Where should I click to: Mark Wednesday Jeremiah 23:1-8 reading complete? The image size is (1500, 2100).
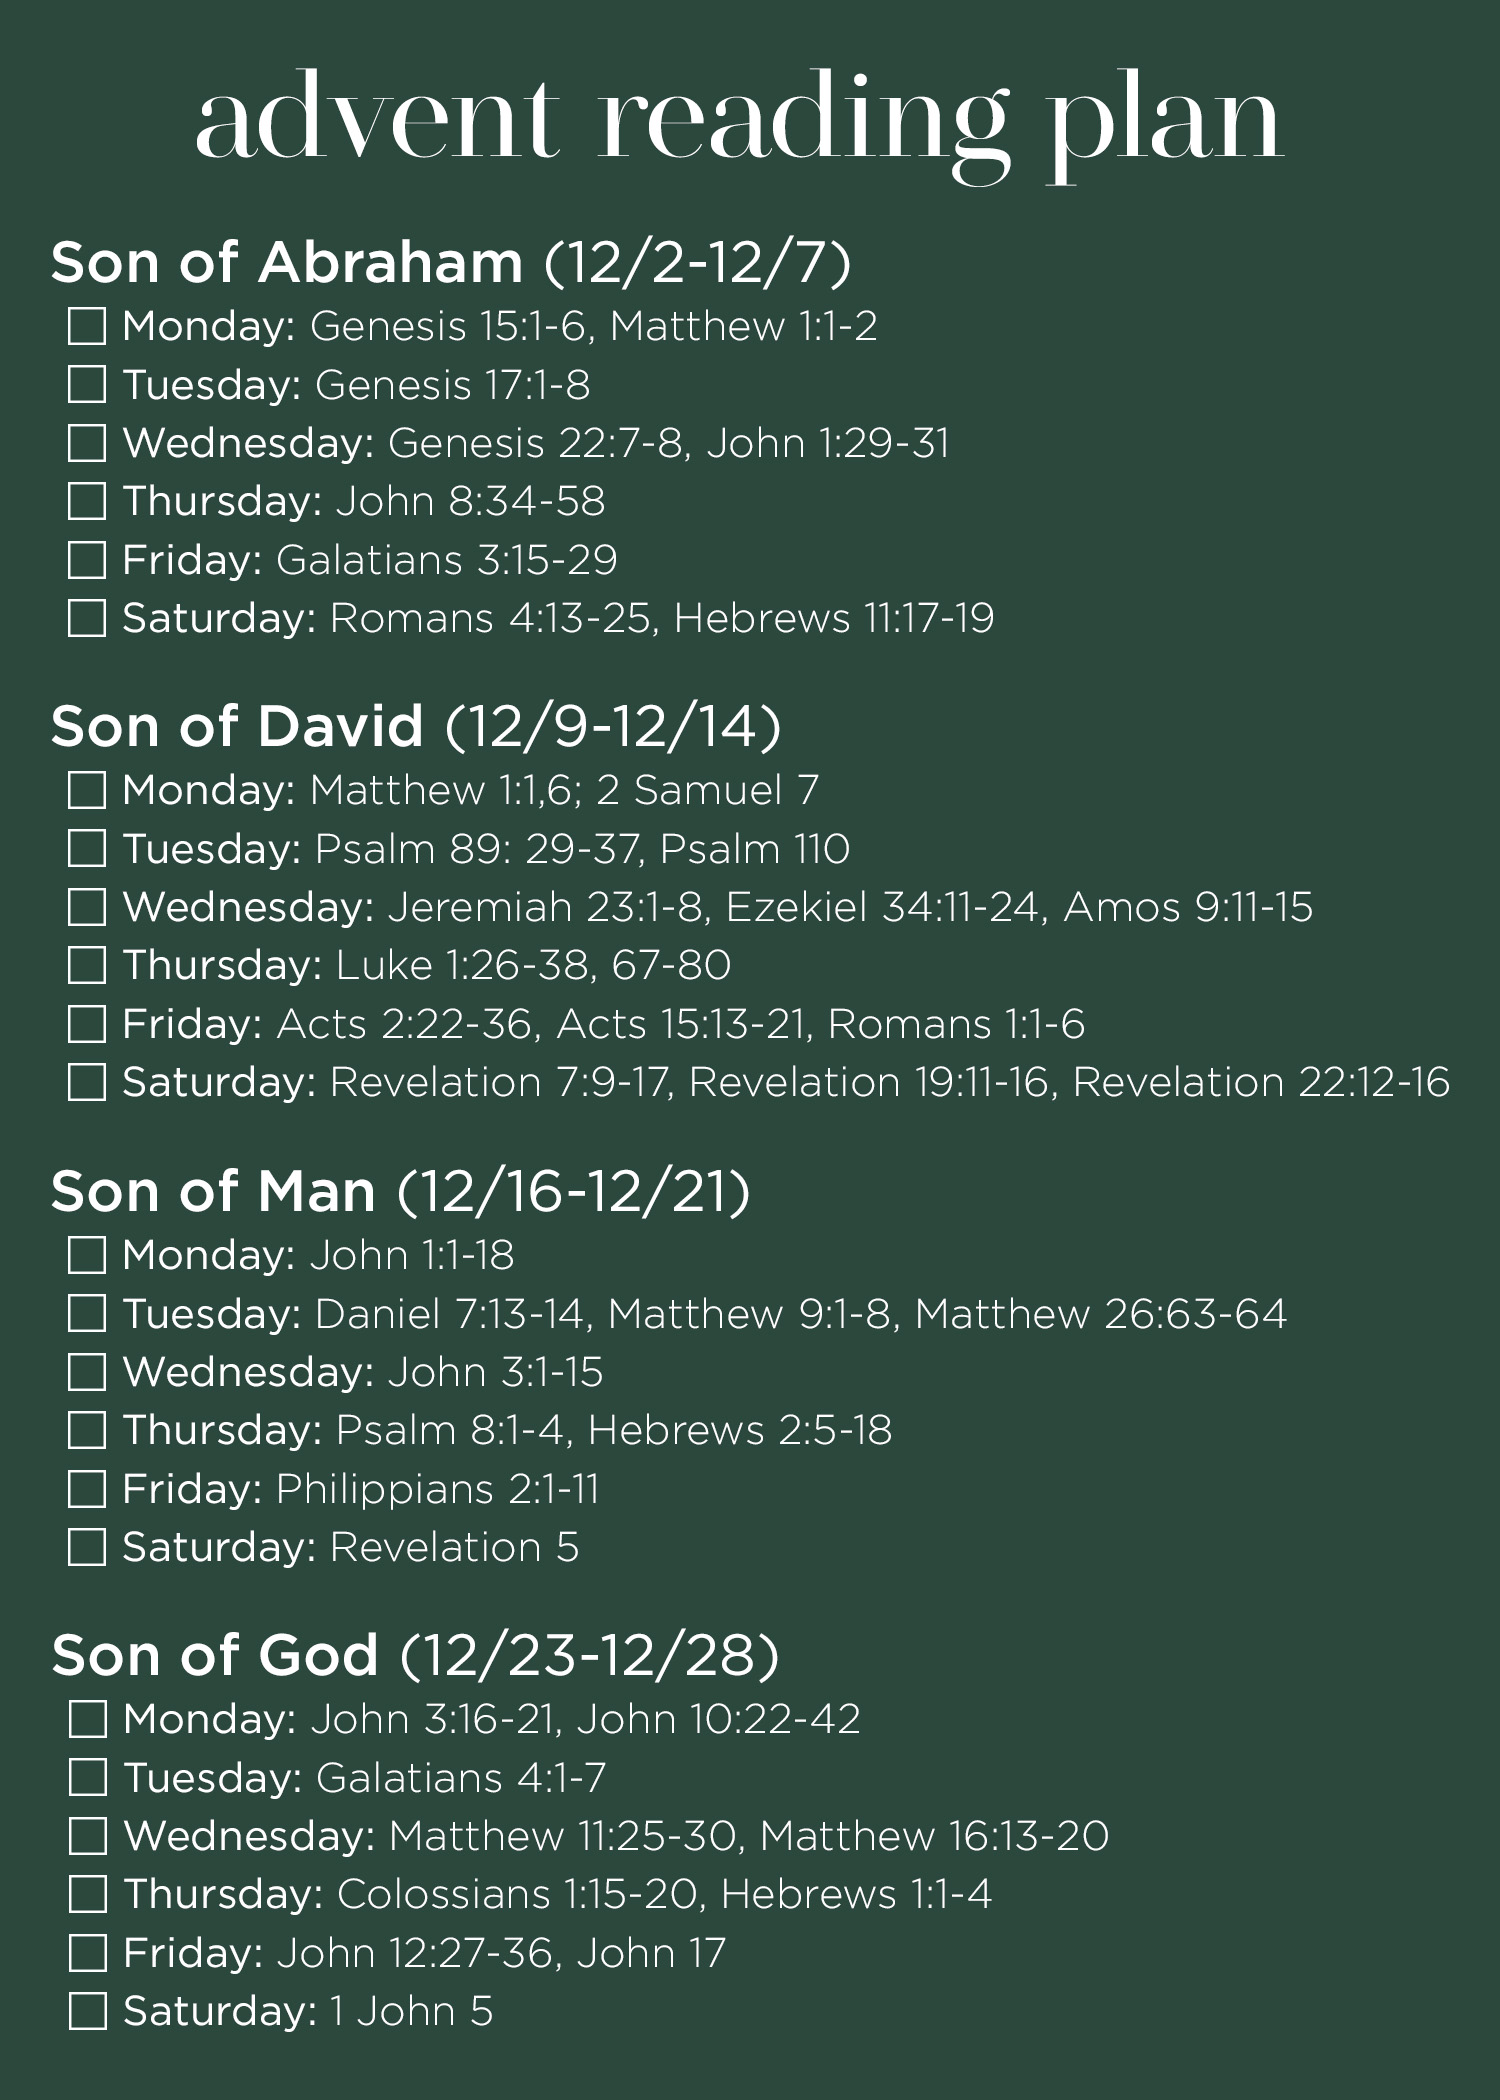coord(87,907)
